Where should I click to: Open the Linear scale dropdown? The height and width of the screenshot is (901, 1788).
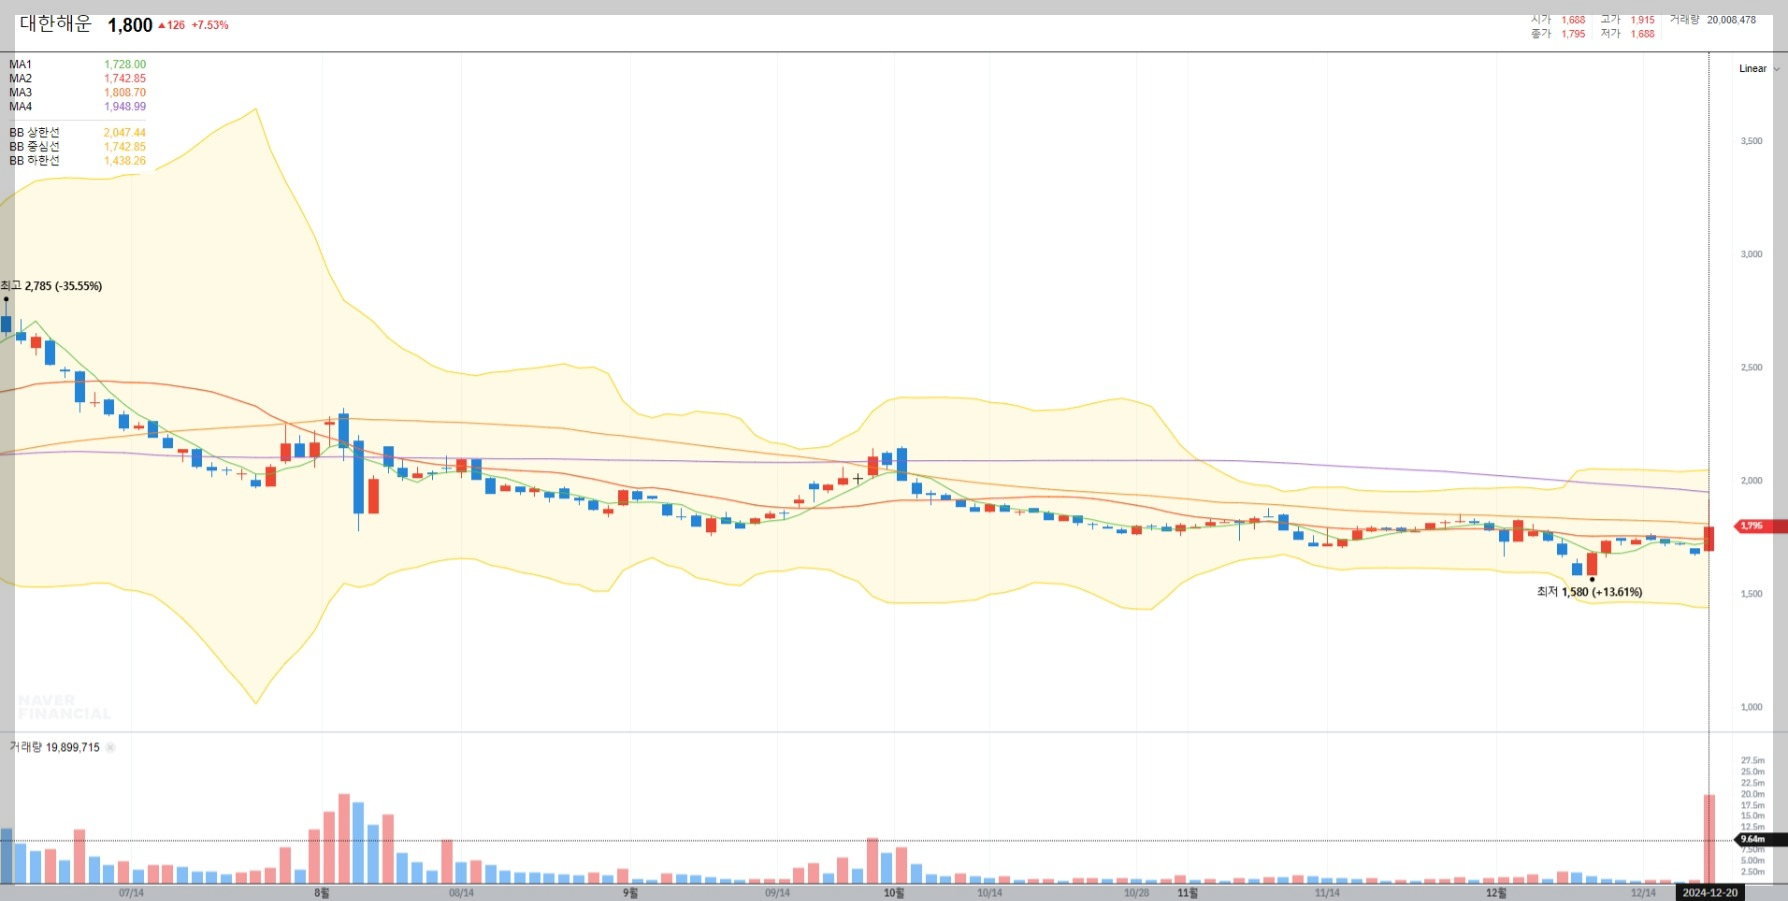pos(1759,69)
